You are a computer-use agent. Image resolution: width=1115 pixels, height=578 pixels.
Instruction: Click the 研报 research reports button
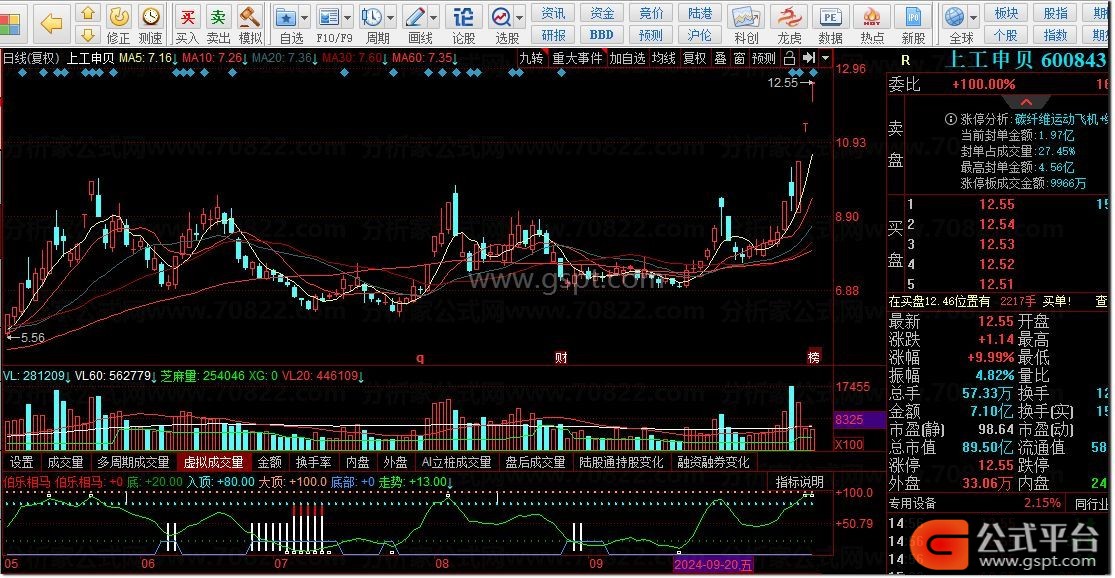553,35
